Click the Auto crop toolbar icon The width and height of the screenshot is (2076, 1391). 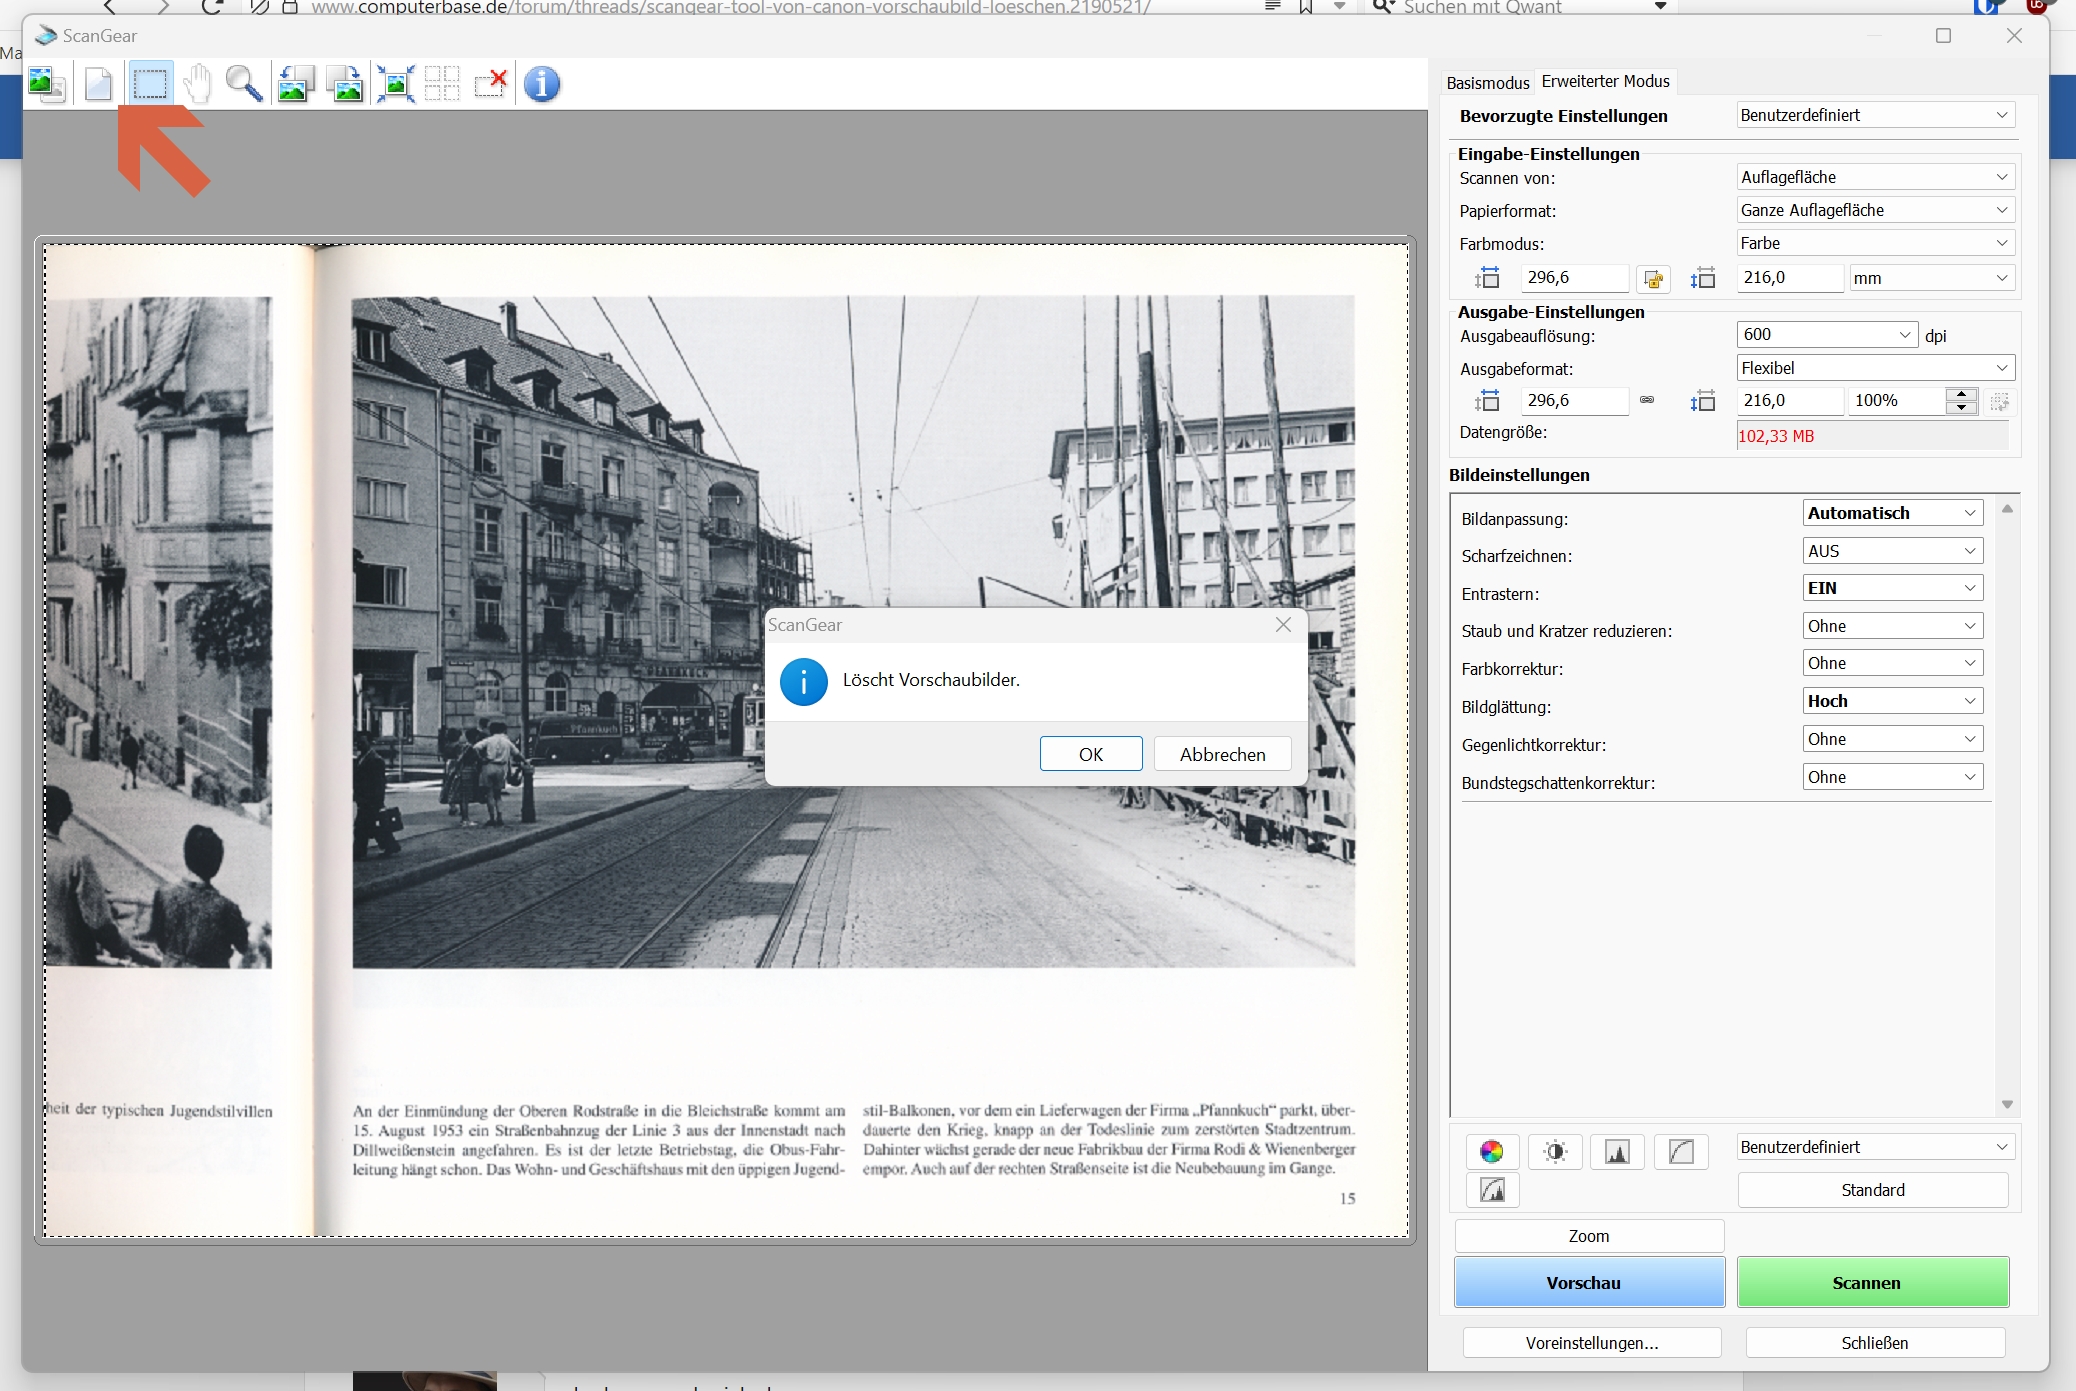pyautogui.click(x=396, y=84)
